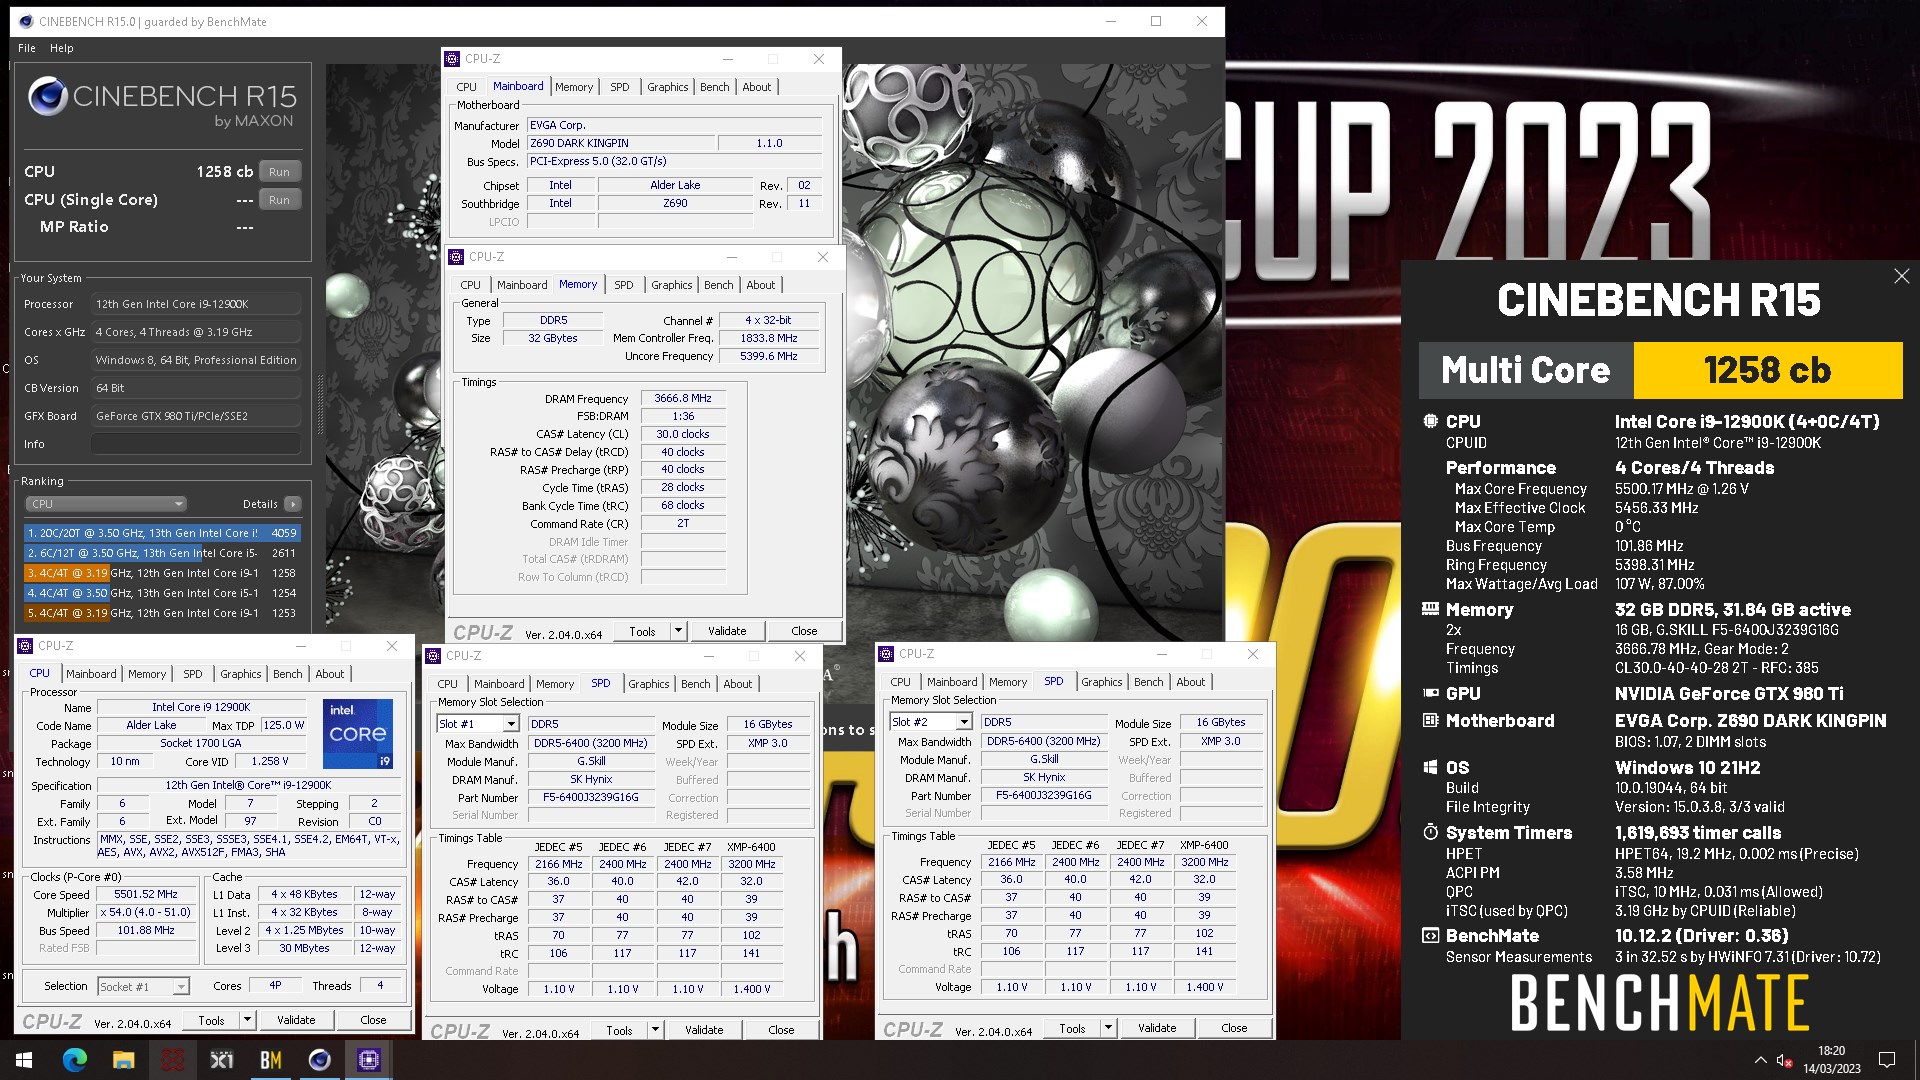Screen dimensions: 1920x1080
Task: Click the muted volume tray icon
Action: click(x=1784, y=1060)
